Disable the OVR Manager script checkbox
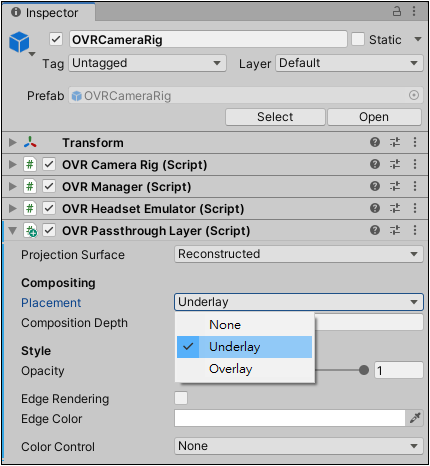Viewport: 430px width, 466px height. click(49, 186)
